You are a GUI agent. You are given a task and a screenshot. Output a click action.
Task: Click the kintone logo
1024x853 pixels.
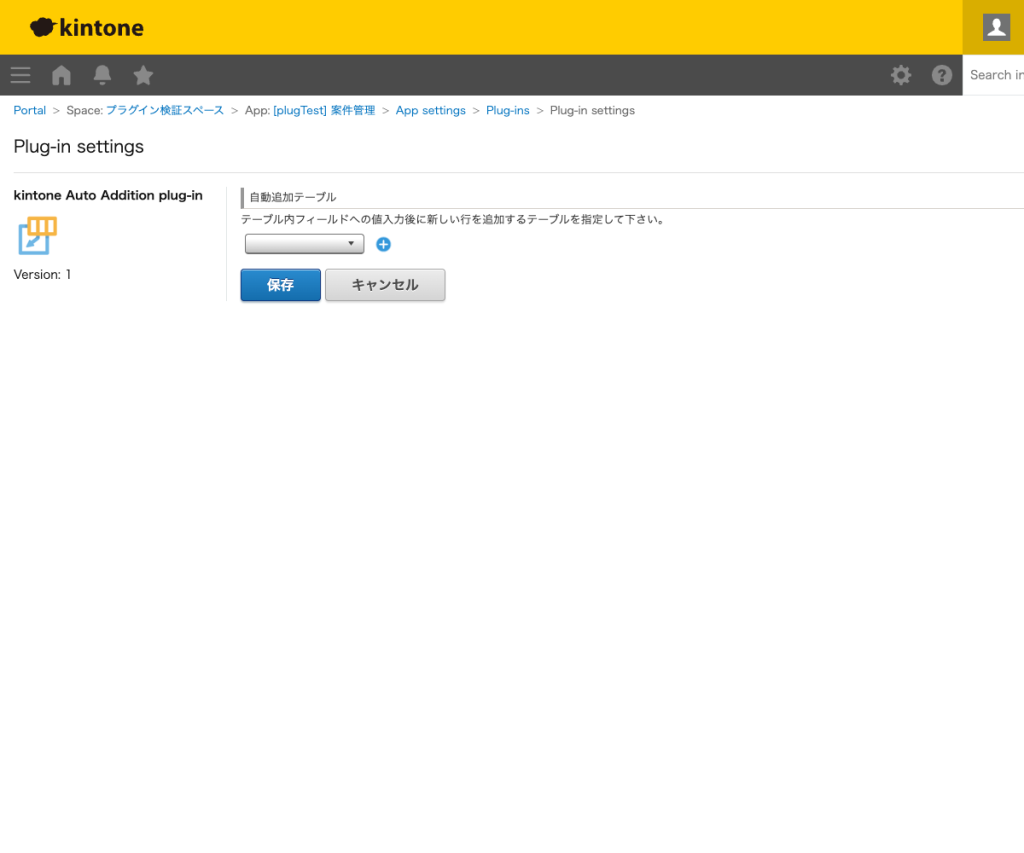point(86,27)
